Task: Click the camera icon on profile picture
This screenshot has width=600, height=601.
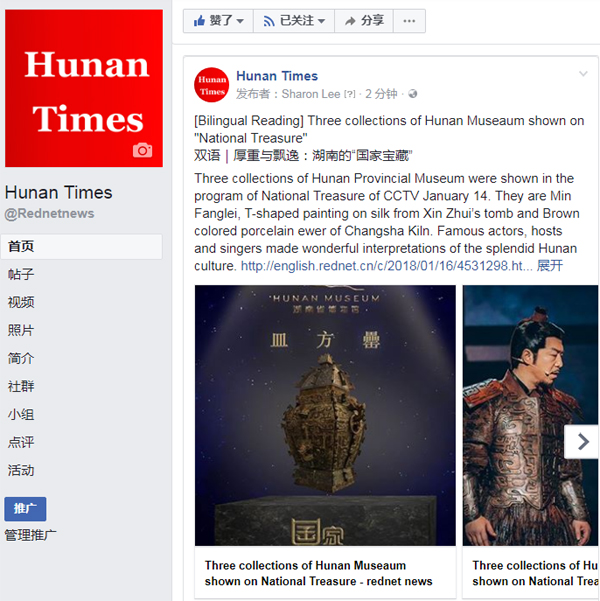Action: click(x=142, y=150)
